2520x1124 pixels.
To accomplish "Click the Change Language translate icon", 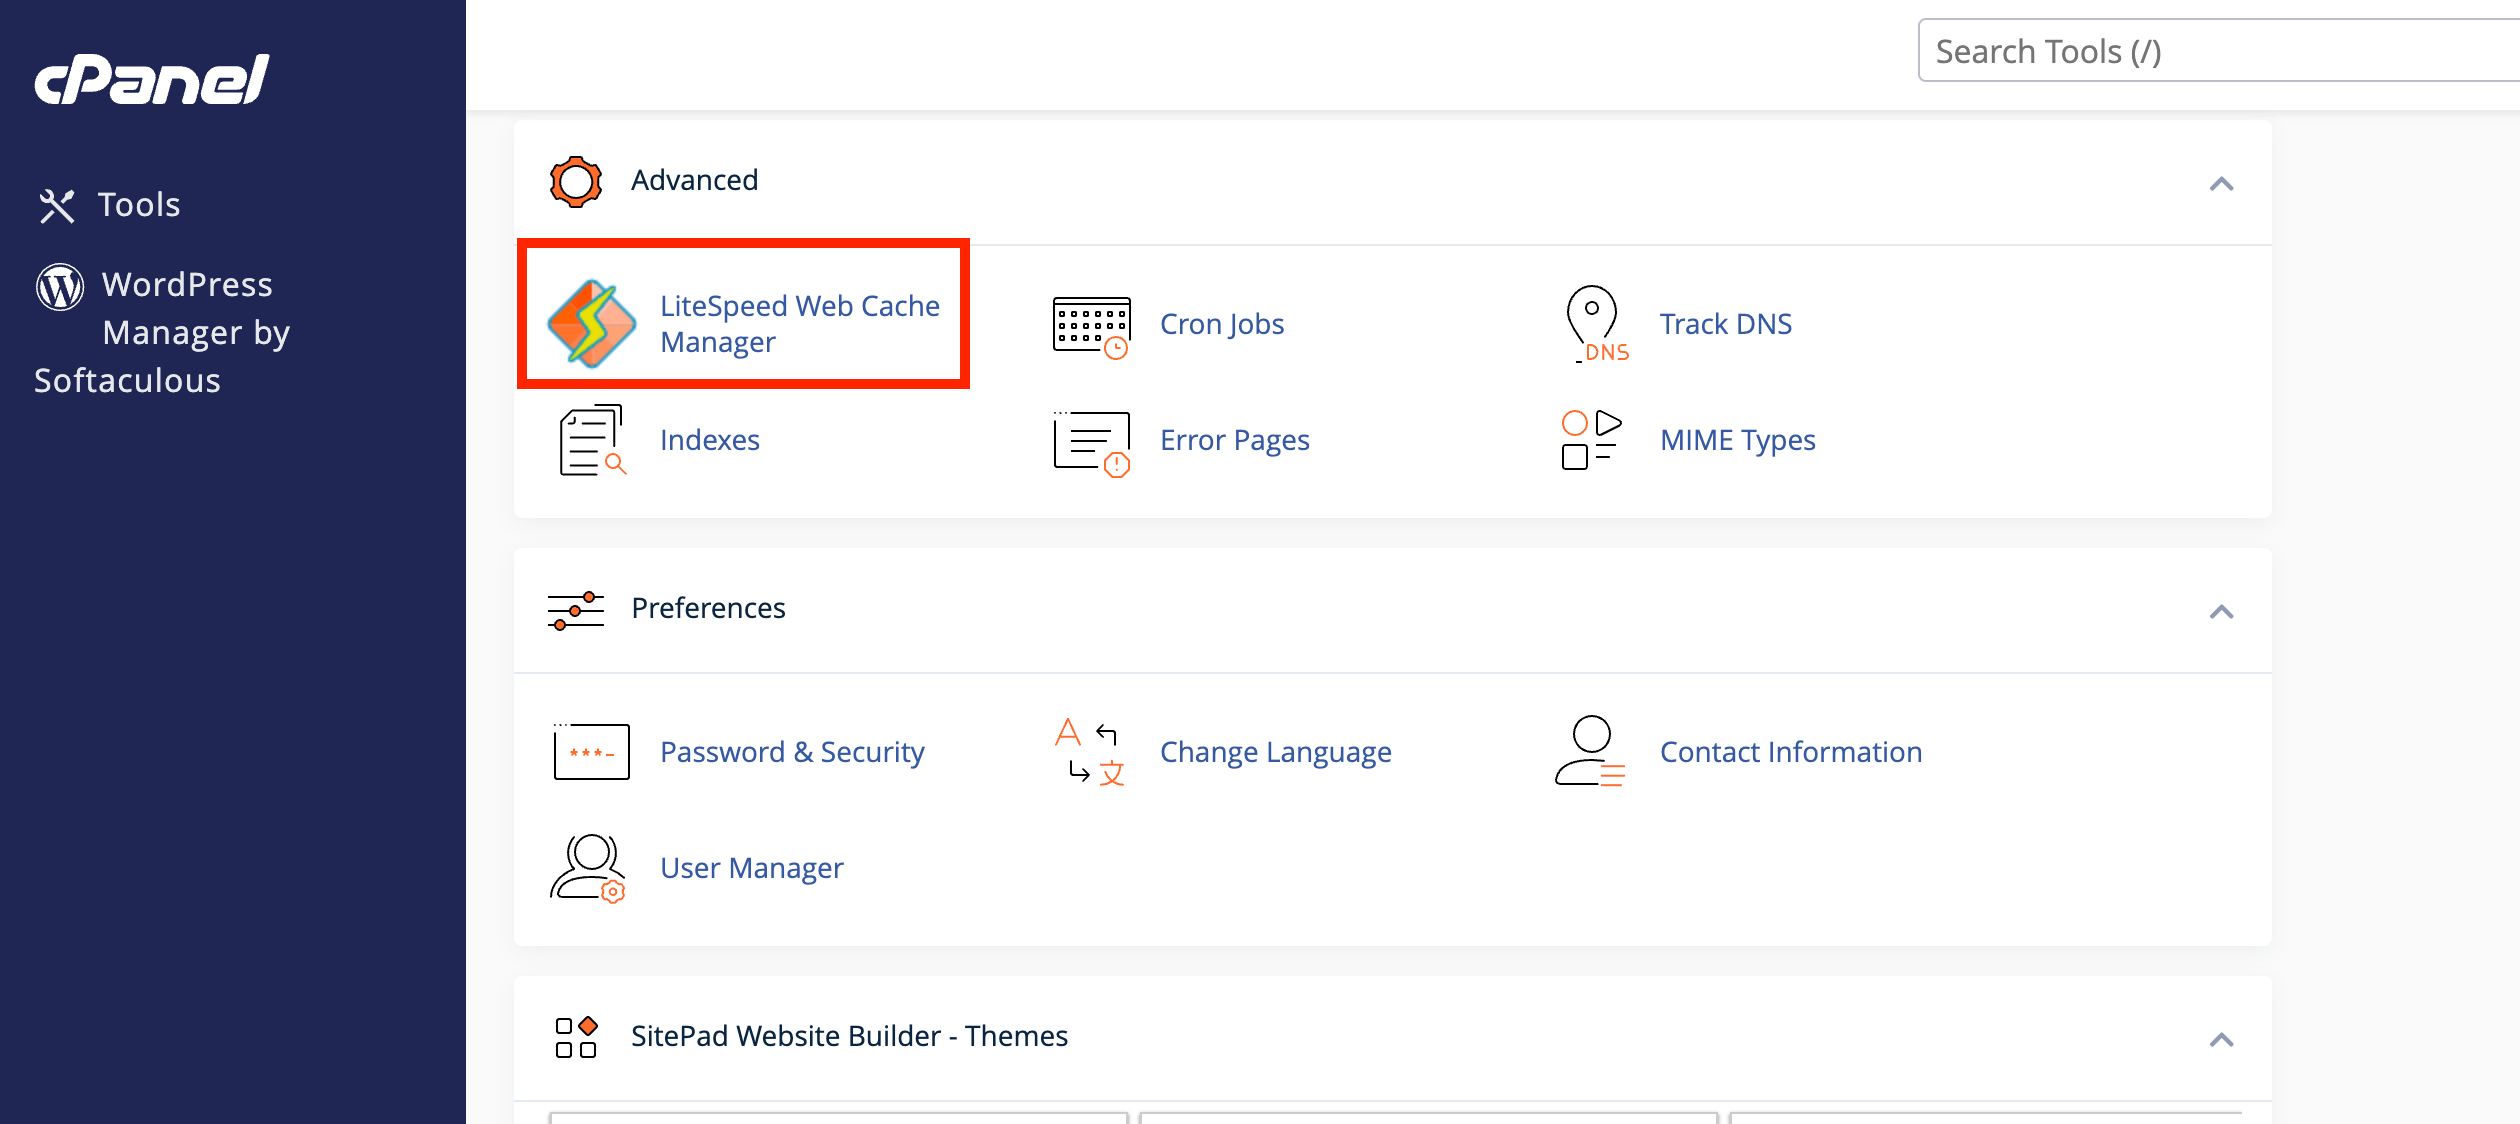I will (x=1091, y=752).
